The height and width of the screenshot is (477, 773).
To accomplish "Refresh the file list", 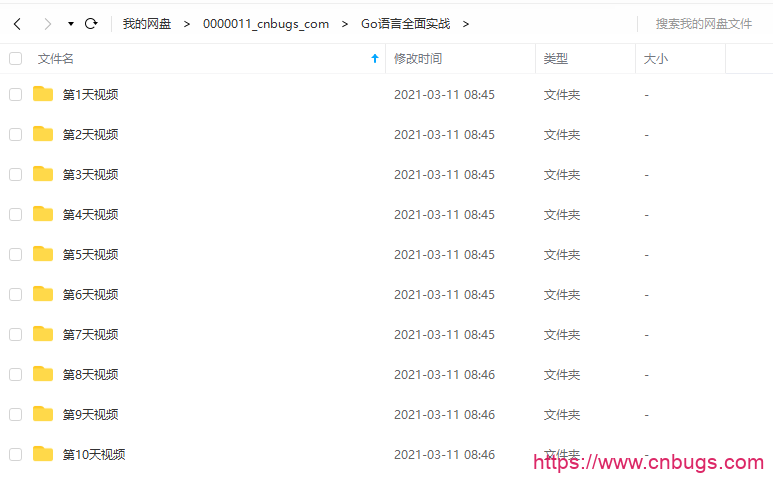I will 91,24.
